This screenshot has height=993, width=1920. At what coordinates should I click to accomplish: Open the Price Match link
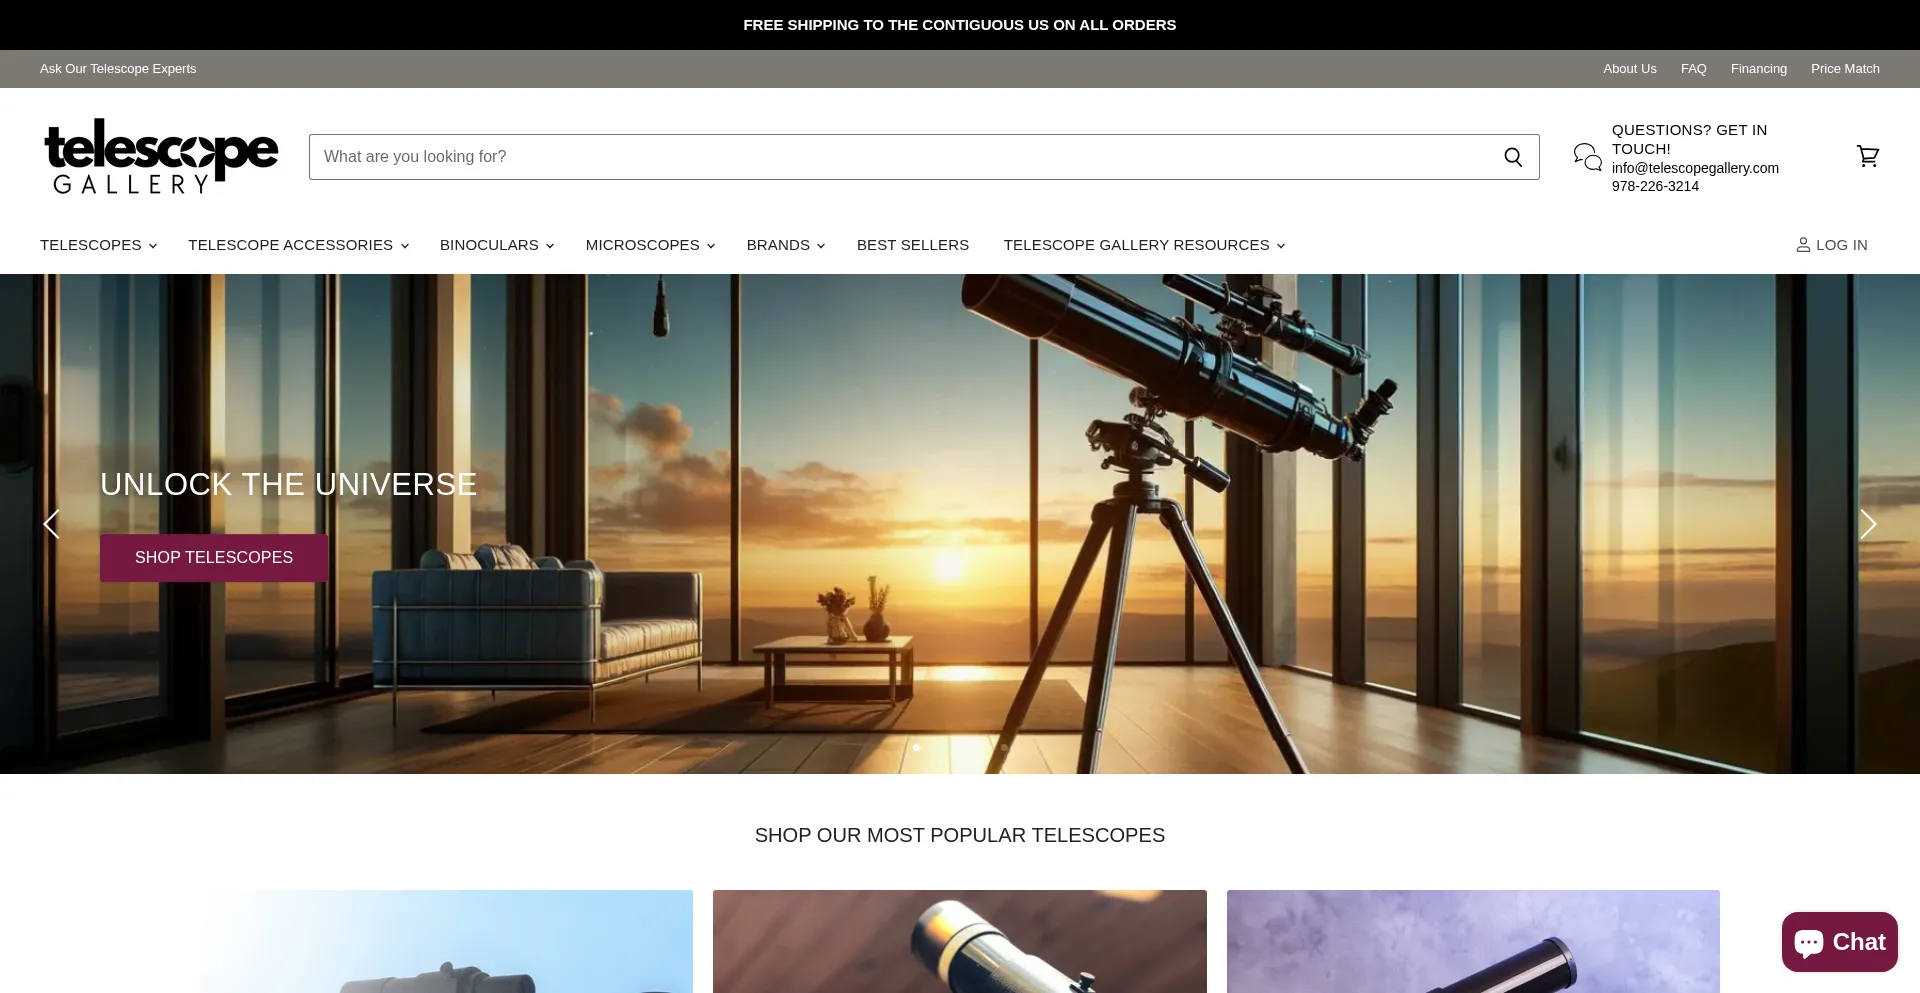[x=1844, y=69]
